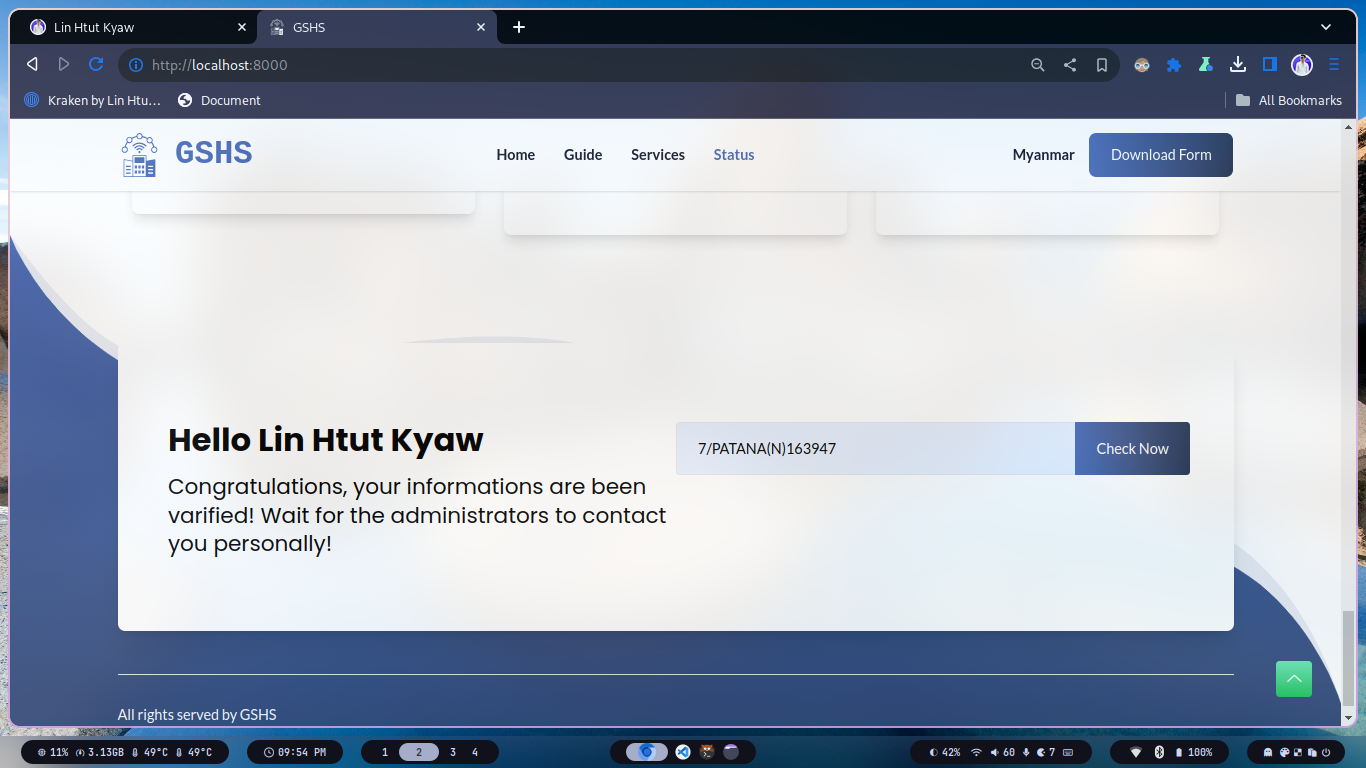Focus the ID number input field
The width and height of the screenshot is (1366, 768).
click(x=875, y=449)
